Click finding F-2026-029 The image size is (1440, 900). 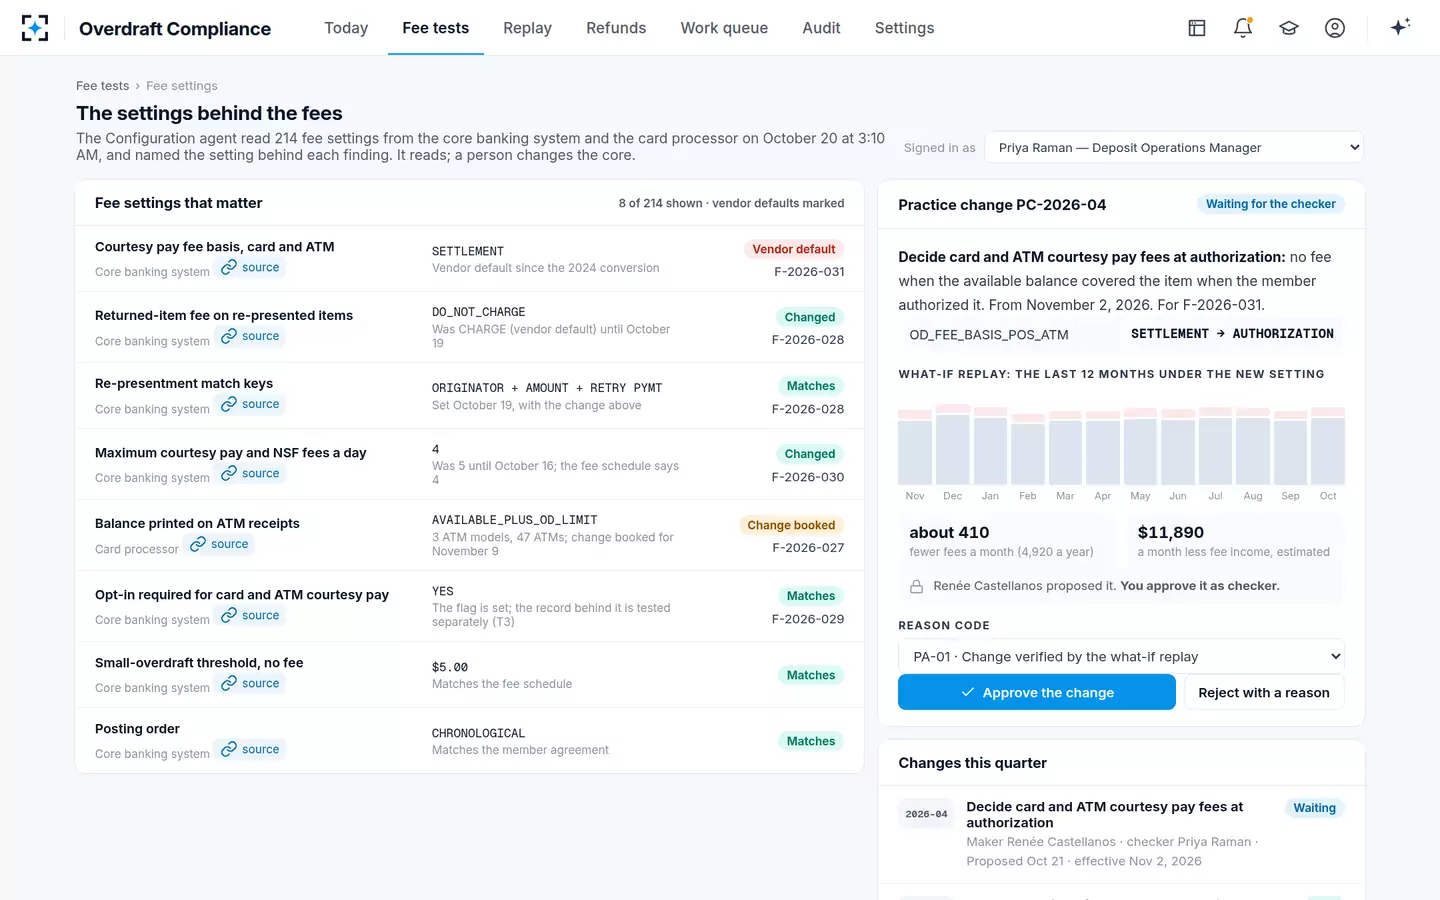(808, 619)
